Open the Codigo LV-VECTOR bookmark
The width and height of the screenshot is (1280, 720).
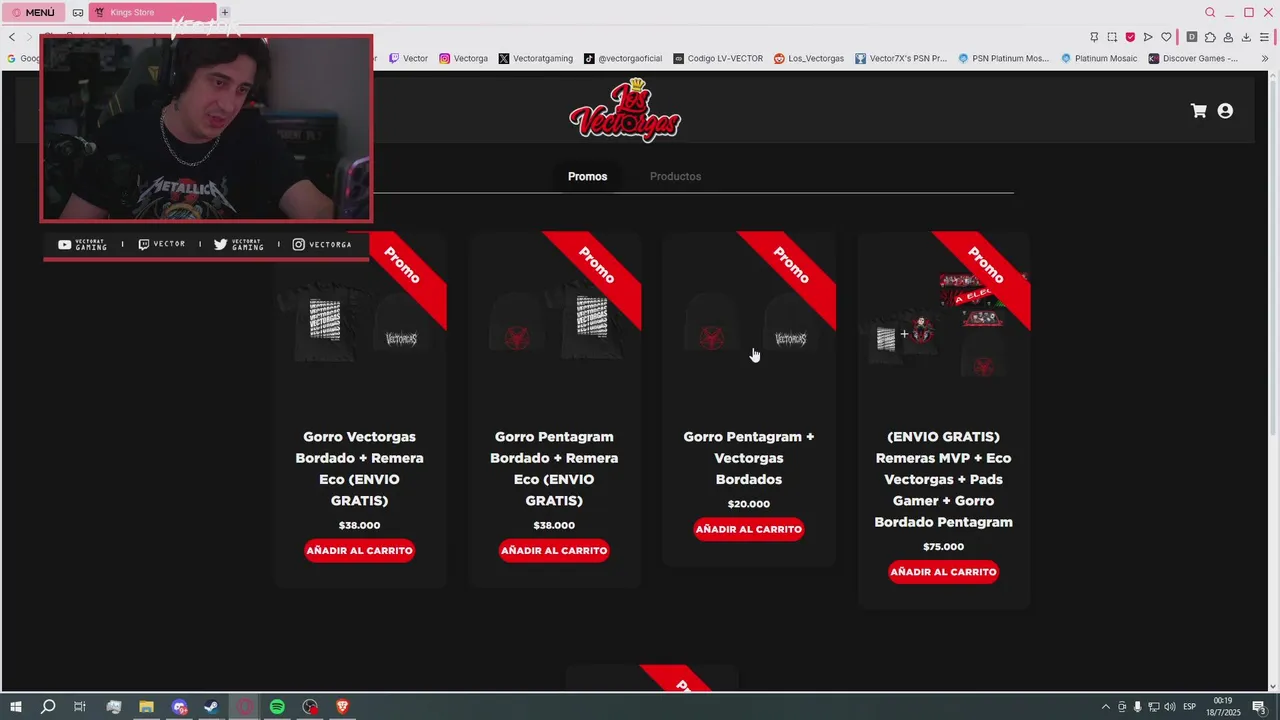pyautogui.click(x=718, y=58)
